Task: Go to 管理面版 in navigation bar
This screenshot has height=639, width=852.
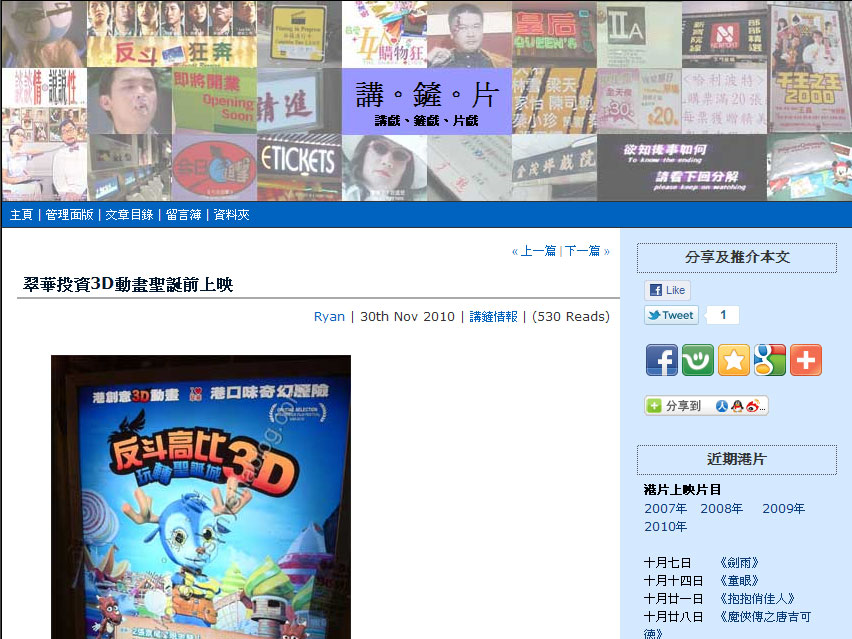Action: (69, 215)
